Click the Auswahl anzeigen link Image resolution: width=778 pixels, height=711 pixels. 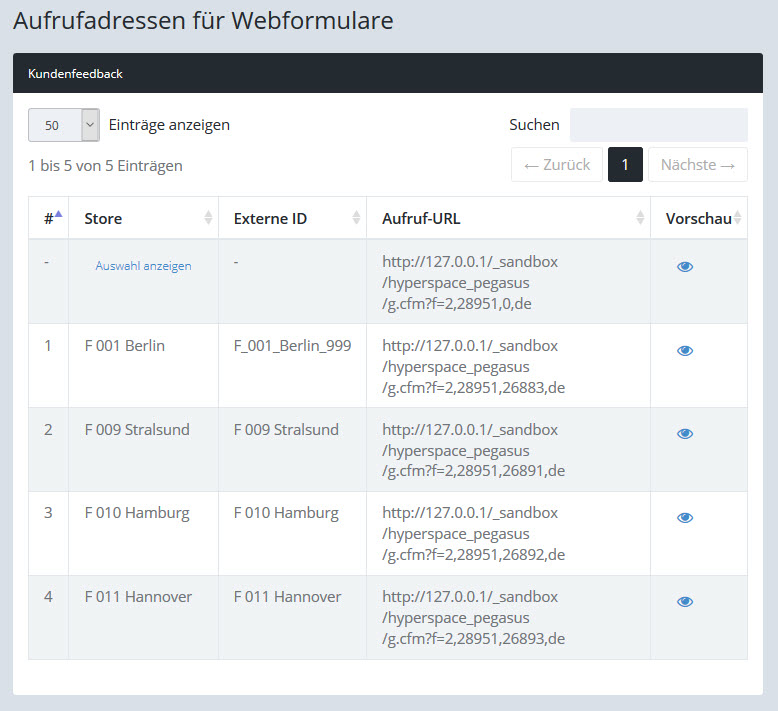click(143, 266)
